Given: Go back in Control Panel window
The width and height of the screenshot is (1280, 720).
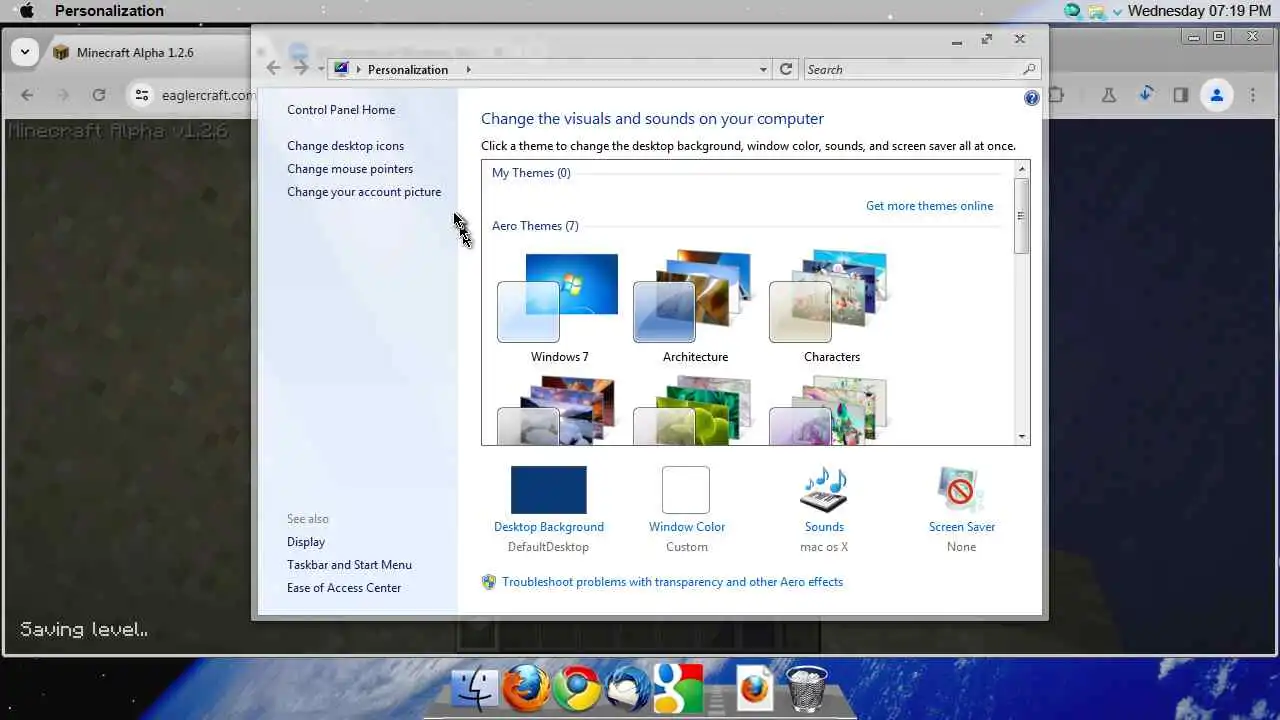Looking at the screenshot, I should (x=273, y=68).
